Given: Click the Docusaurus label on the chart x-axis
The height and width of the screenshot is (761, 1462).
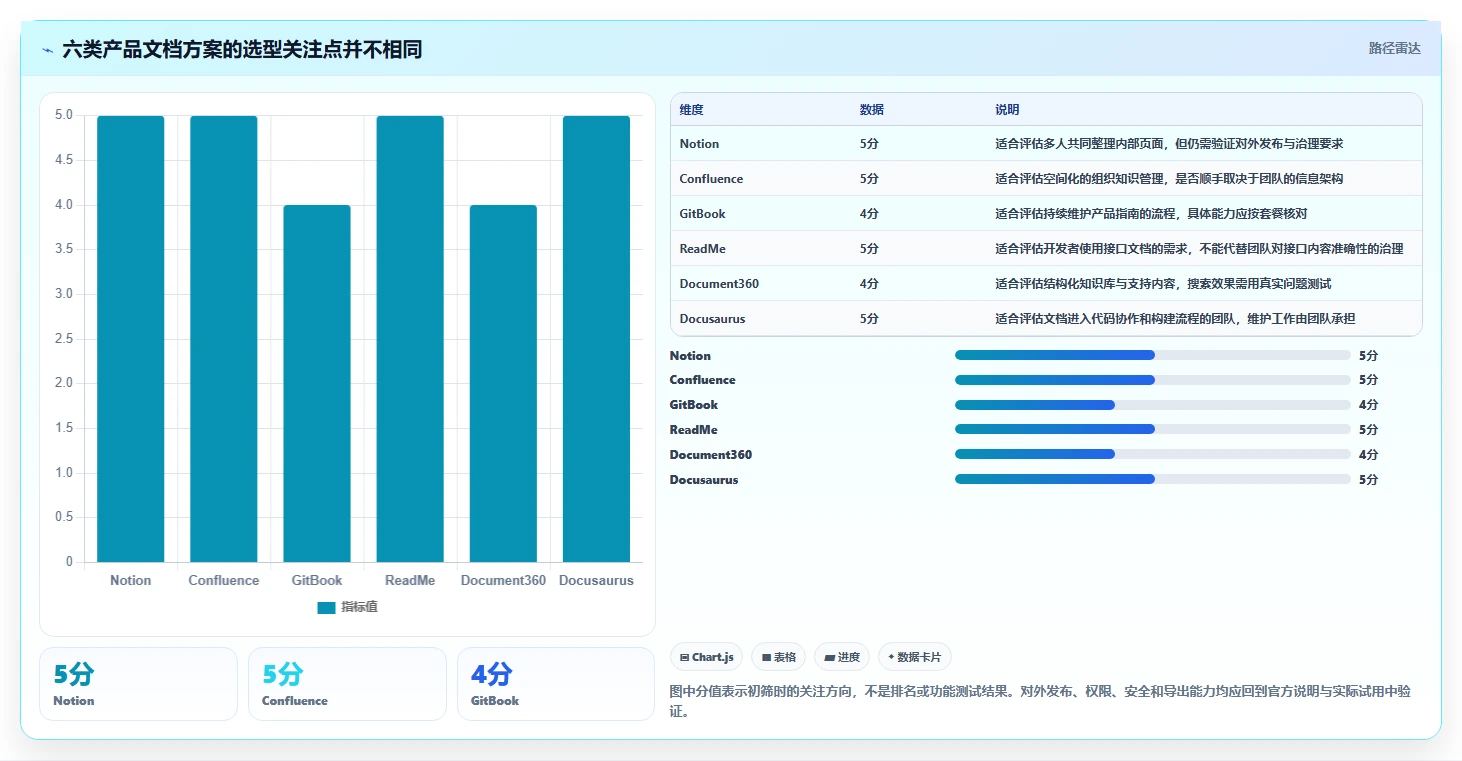Looking at the screenshot, I should click(x=596, y=581).
